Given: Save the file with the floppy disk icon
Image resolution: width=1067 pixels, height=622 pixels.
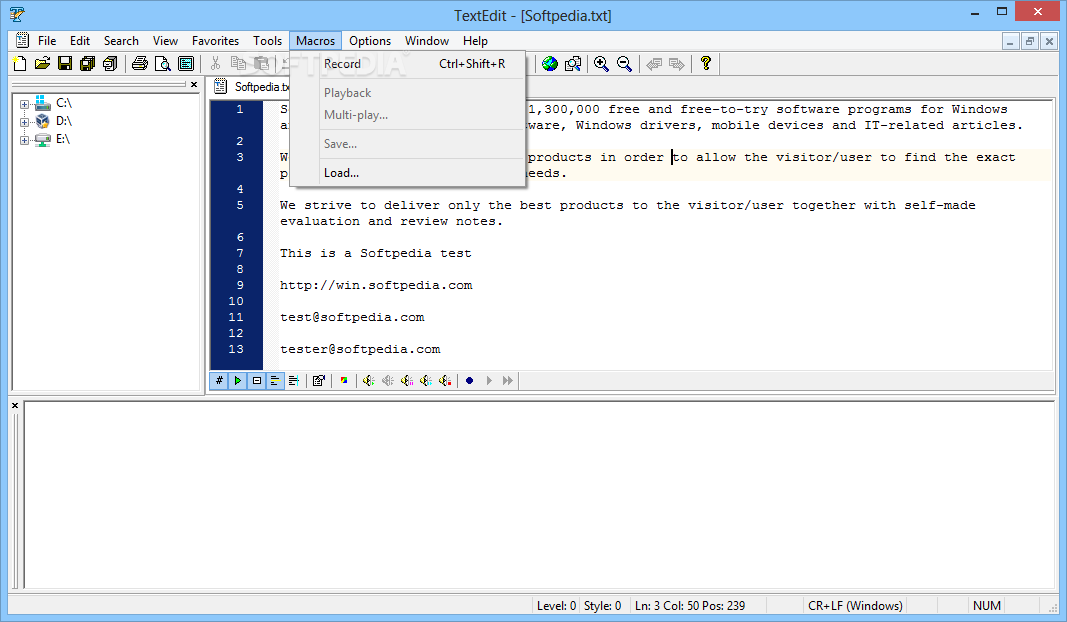Looking at the screenshot, I should [65, 64].
